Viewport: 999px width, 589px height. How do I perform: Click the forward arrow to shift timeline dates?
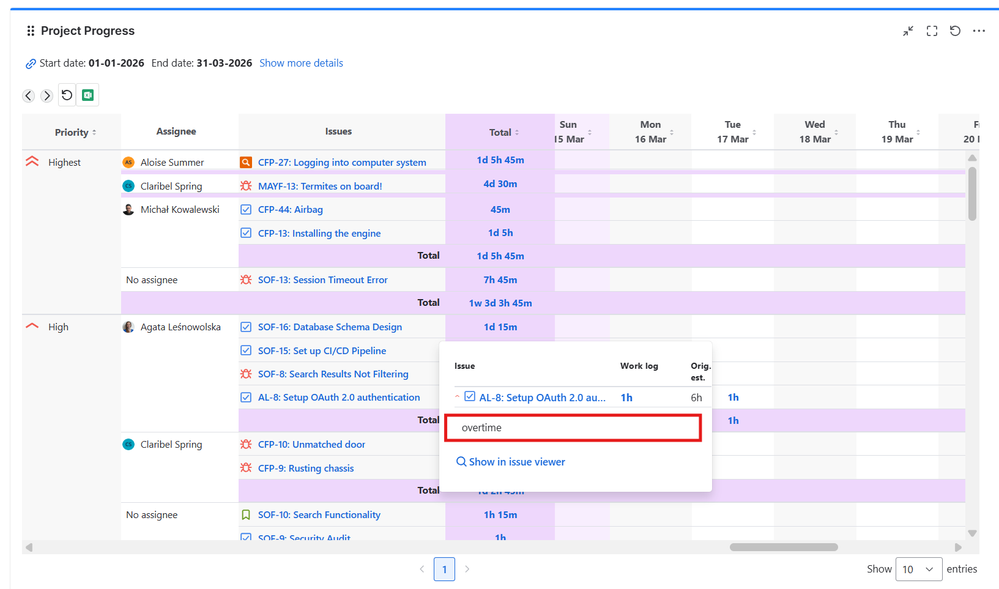[46, 95]
